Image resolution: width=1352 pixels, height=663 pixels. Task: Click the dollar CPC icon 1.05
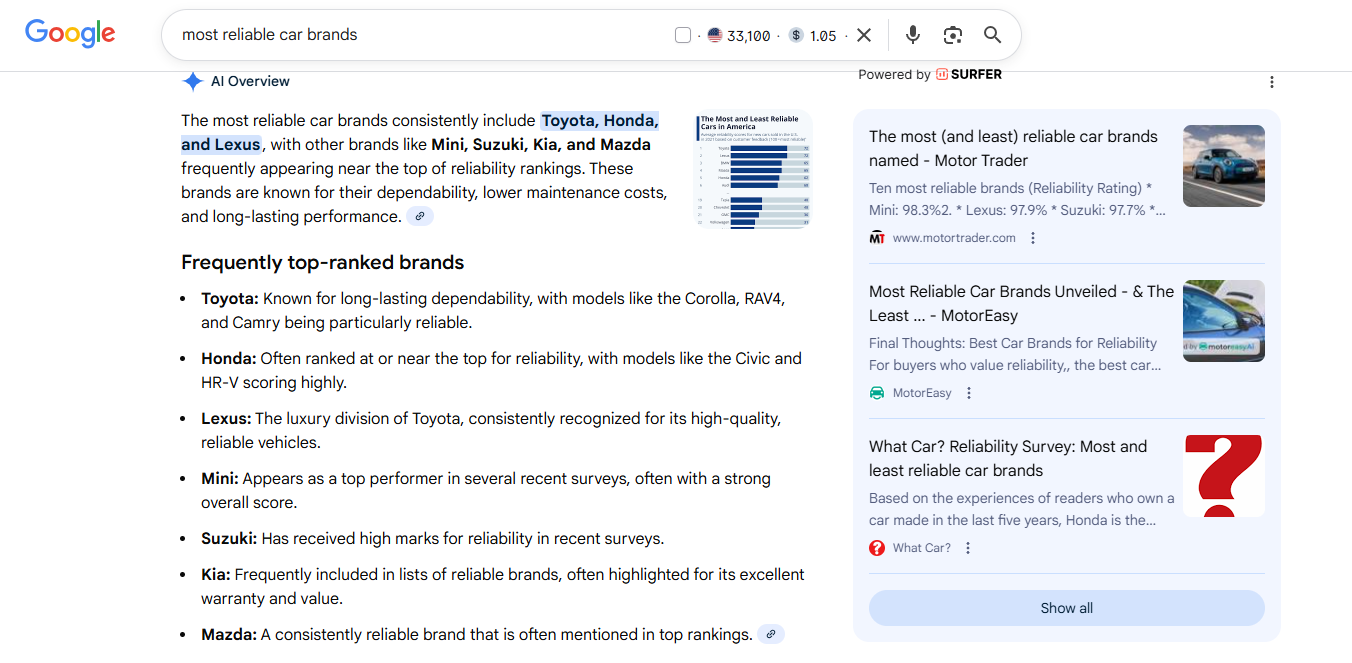[x=812, y=35]
